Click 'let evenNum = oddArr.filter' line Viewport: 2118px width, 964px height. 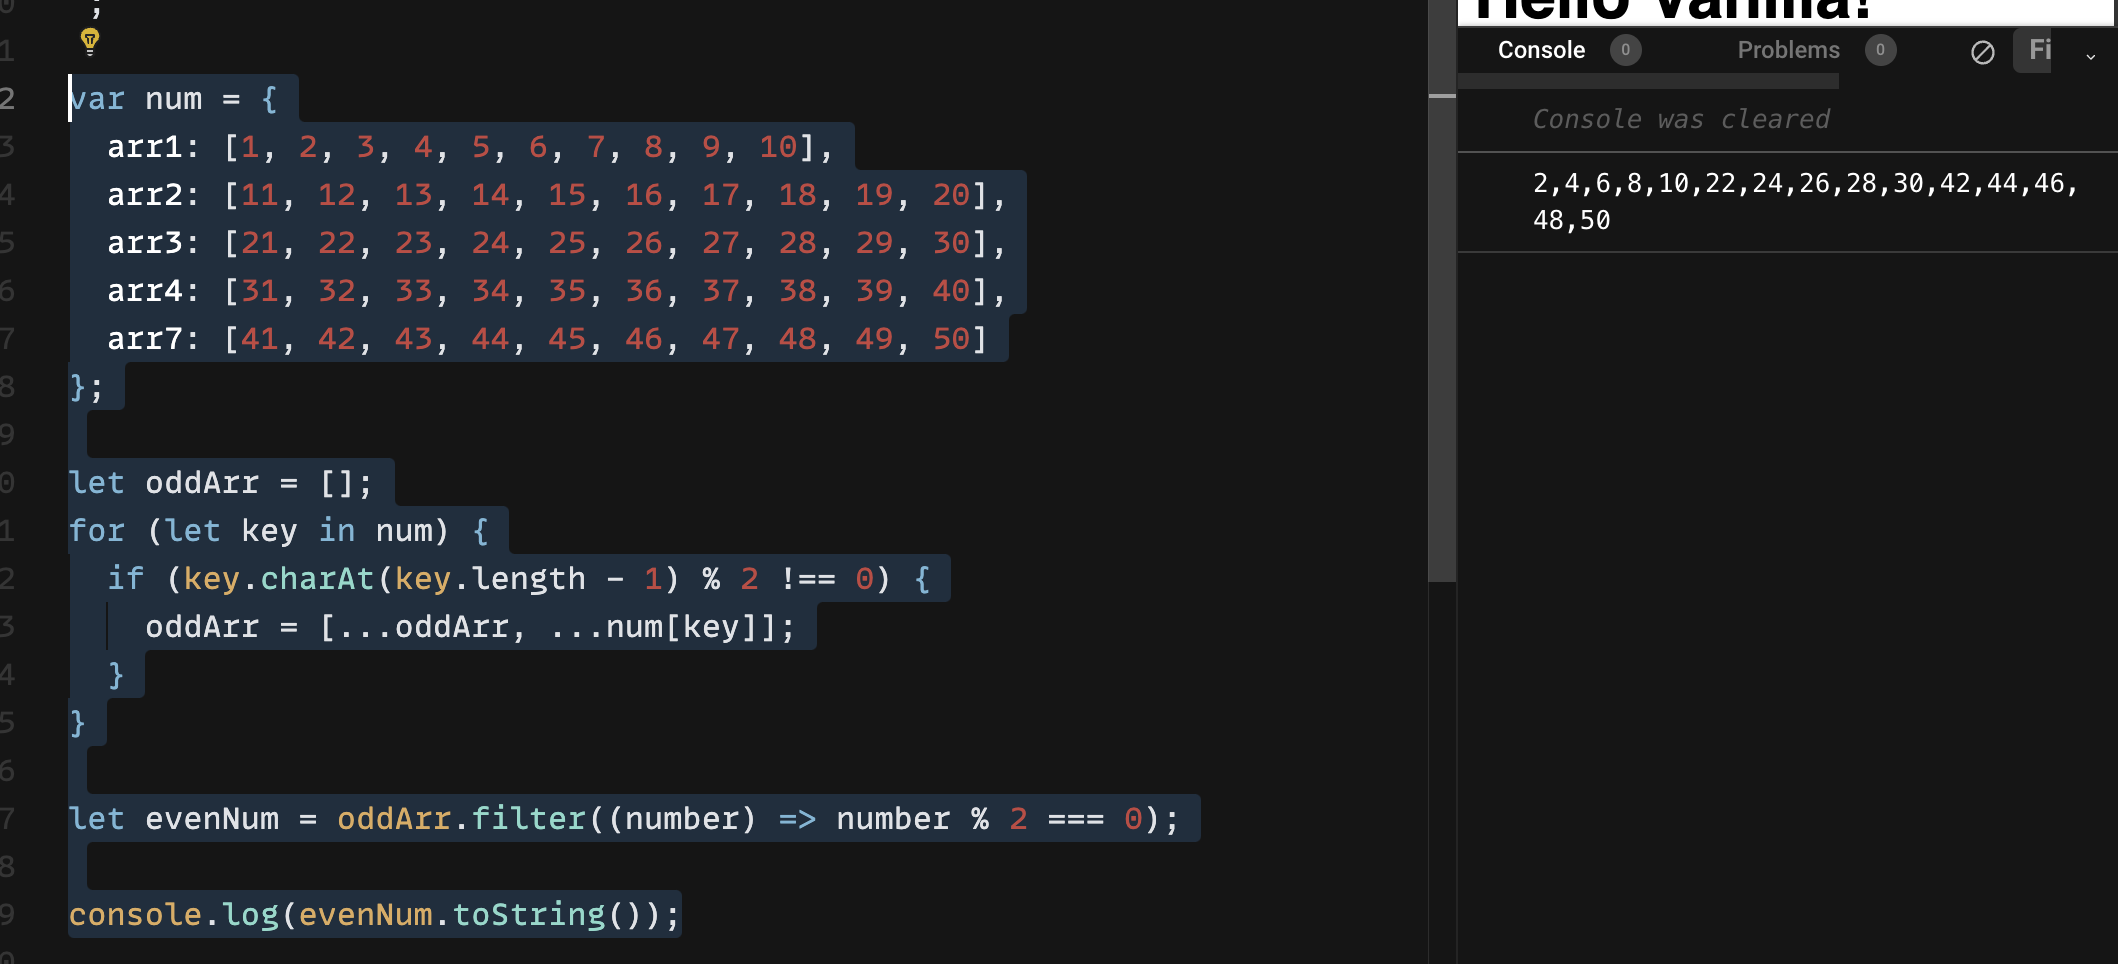[624, 819]
